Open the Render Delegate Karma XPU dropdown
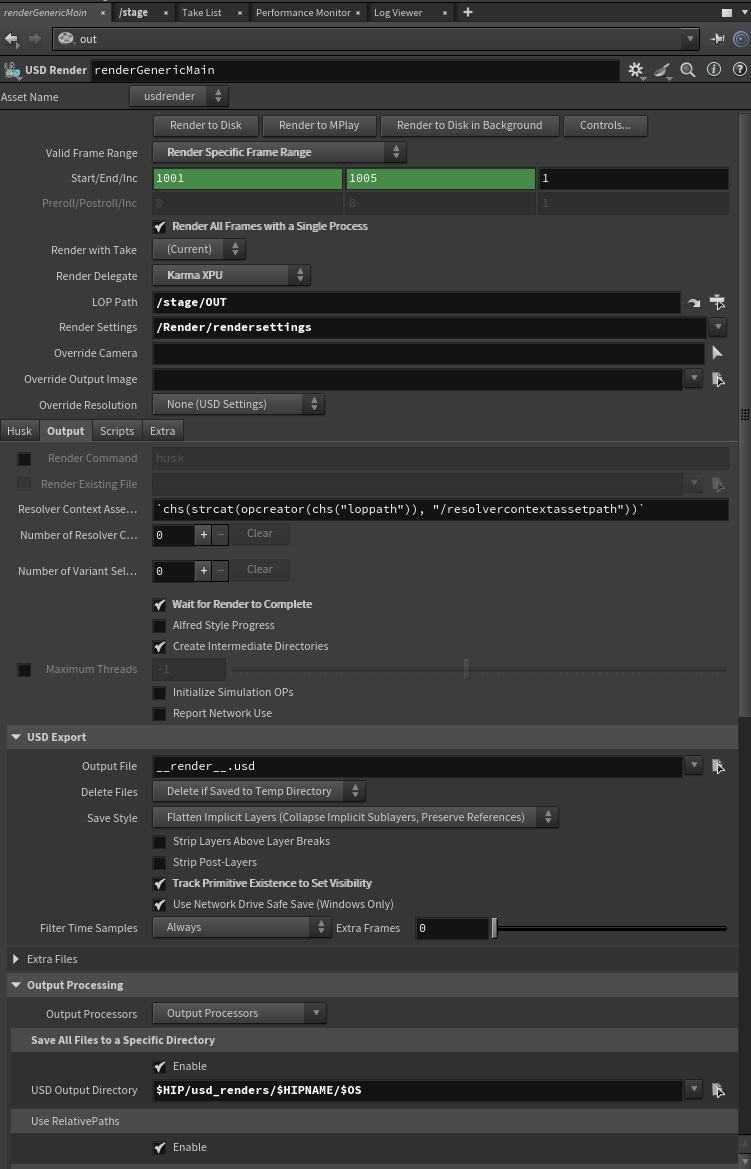 pyautogui.click(x=231, y=275)
